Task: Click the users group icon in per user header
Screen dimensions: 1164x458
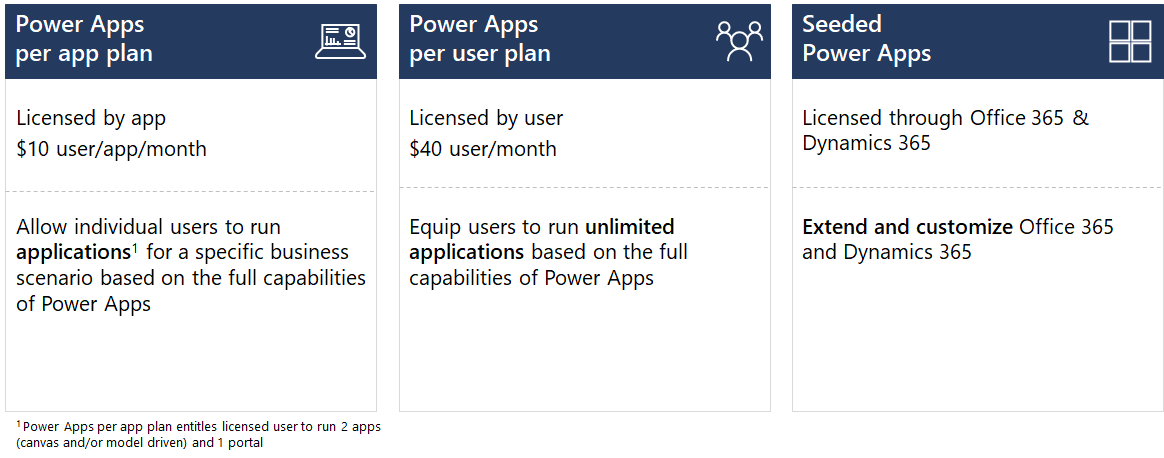Action: [738, 41]
